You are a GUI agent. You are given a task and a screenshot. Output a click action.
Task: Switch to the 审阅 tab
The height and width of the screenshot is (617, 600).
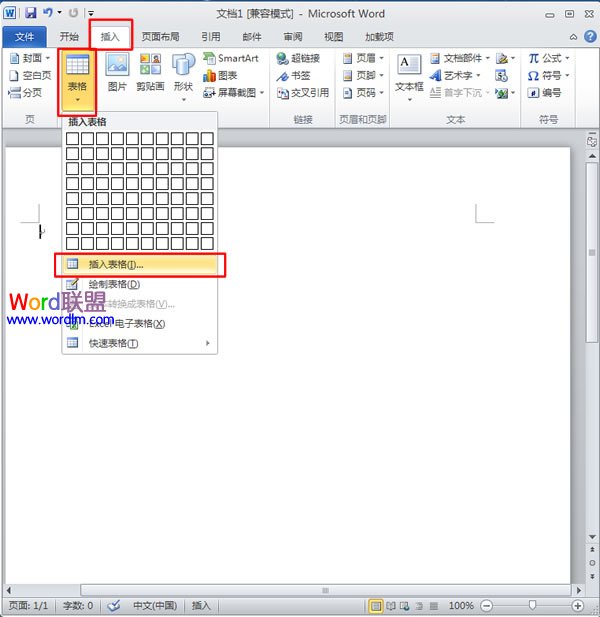coord(293,37)
